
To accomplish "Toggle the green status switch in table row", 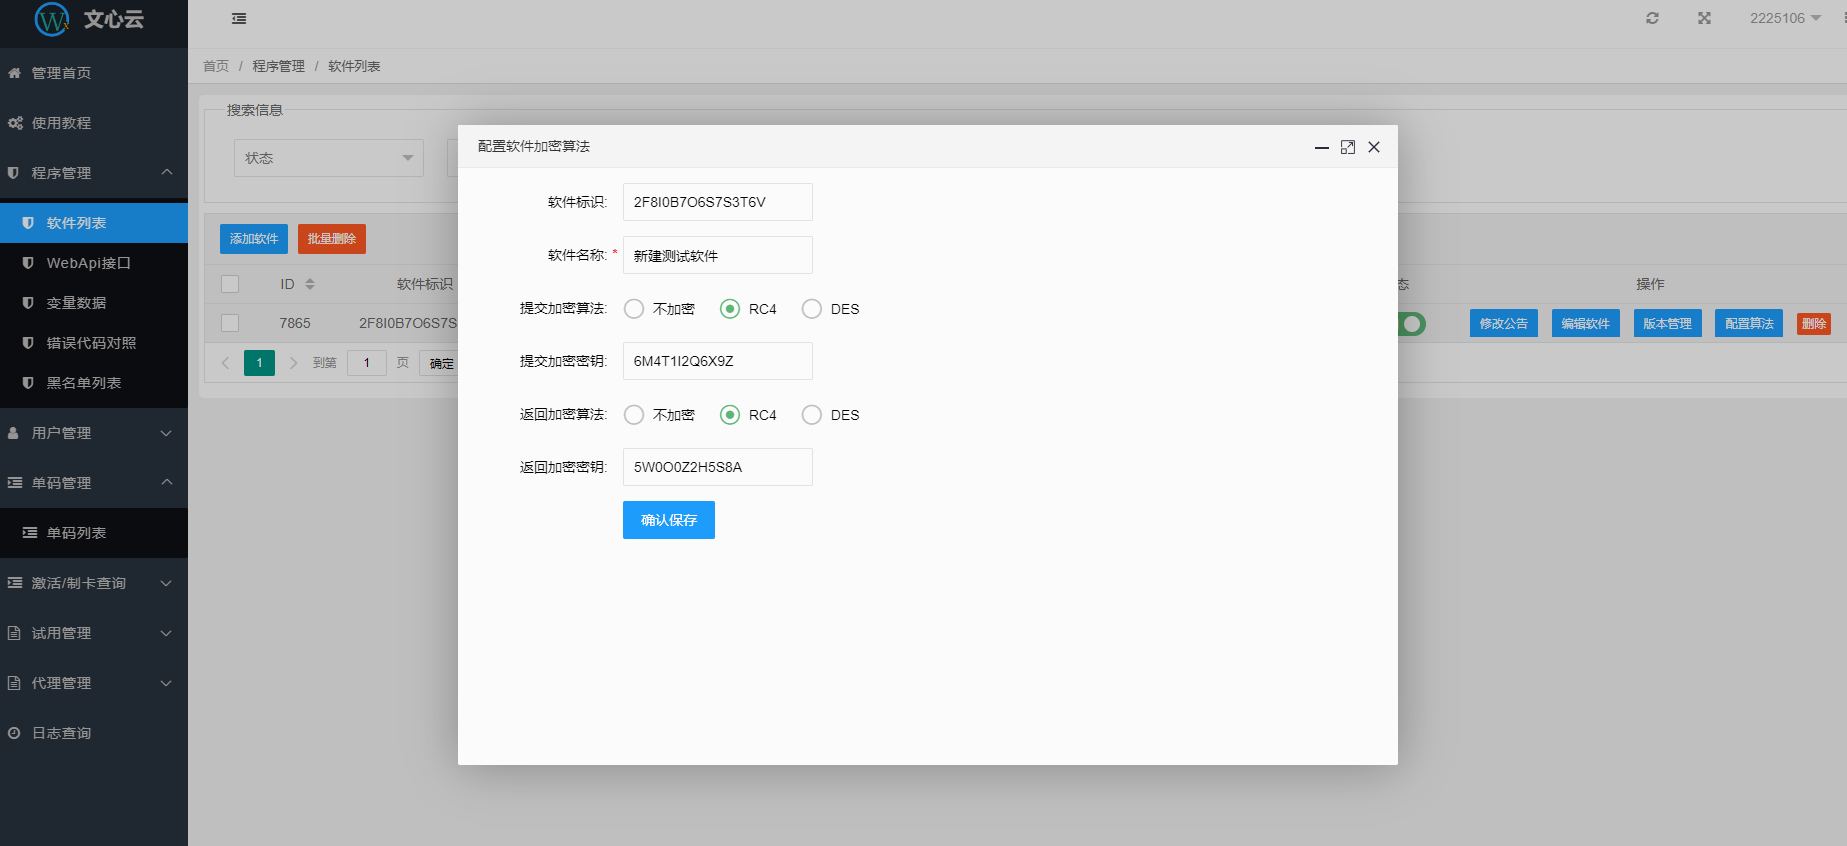I will coord(1411,324).
